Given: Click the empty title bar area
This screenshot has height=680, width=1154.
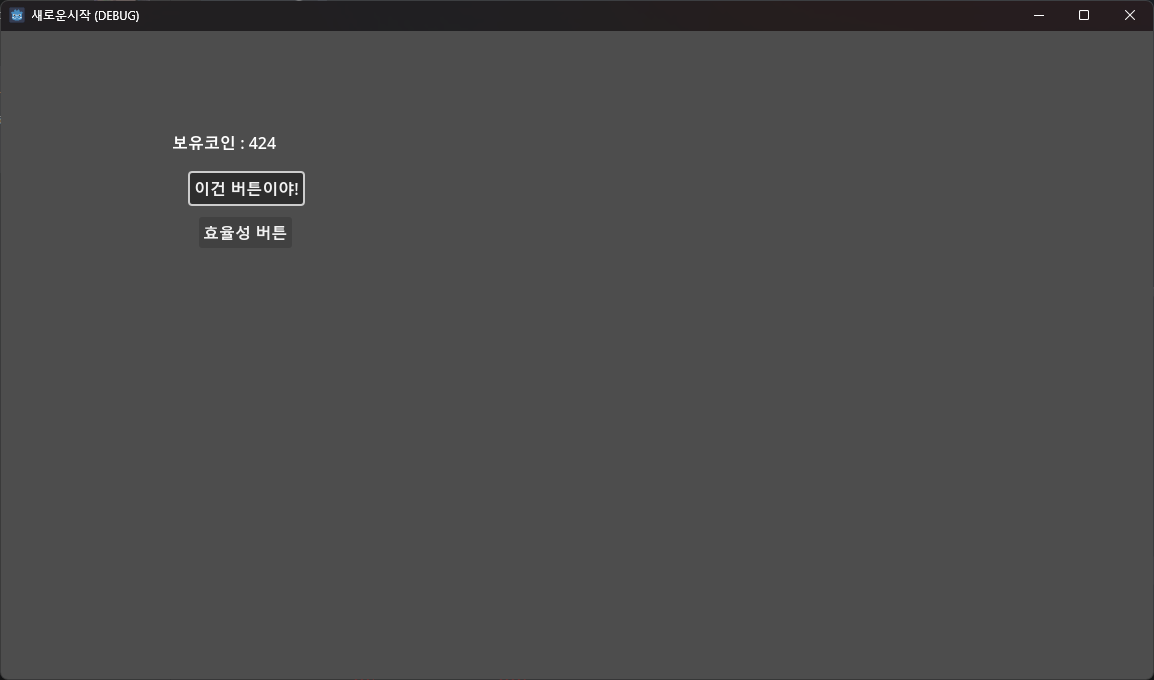Looking at the screenshot, I should tap(574, 15).
